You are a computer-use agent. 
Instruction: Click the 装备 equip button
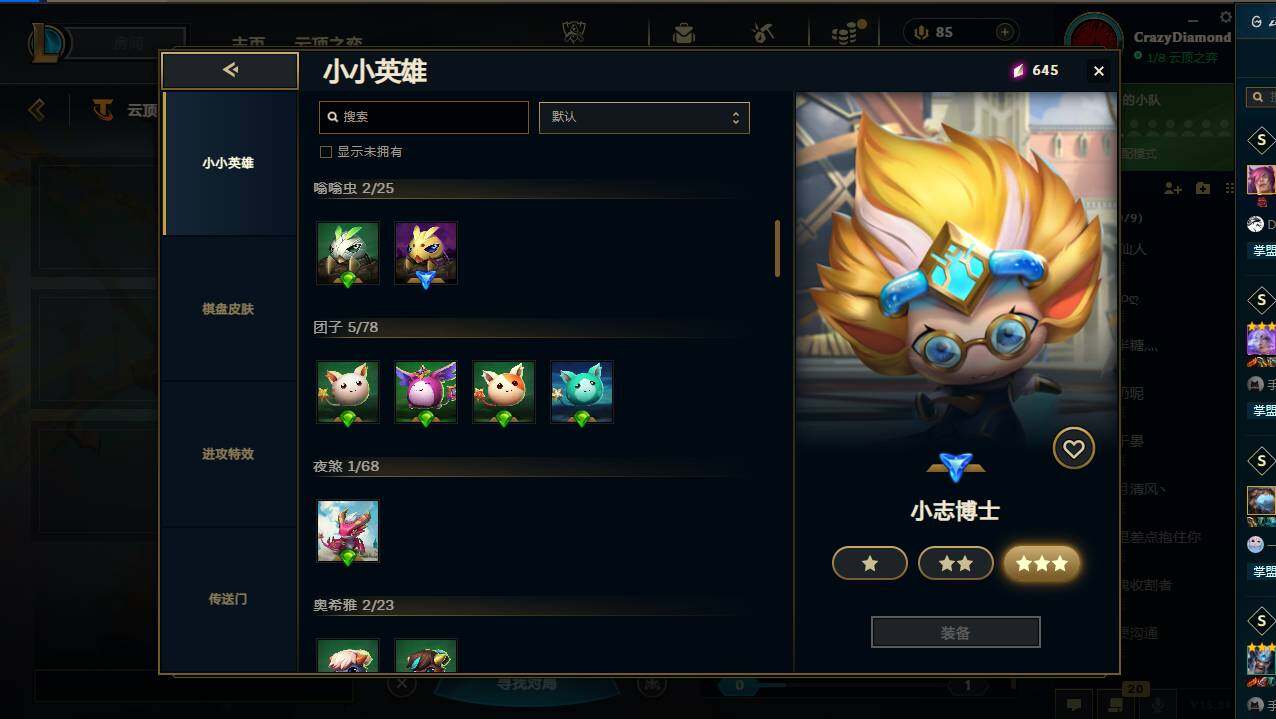(x=956, y=633)
